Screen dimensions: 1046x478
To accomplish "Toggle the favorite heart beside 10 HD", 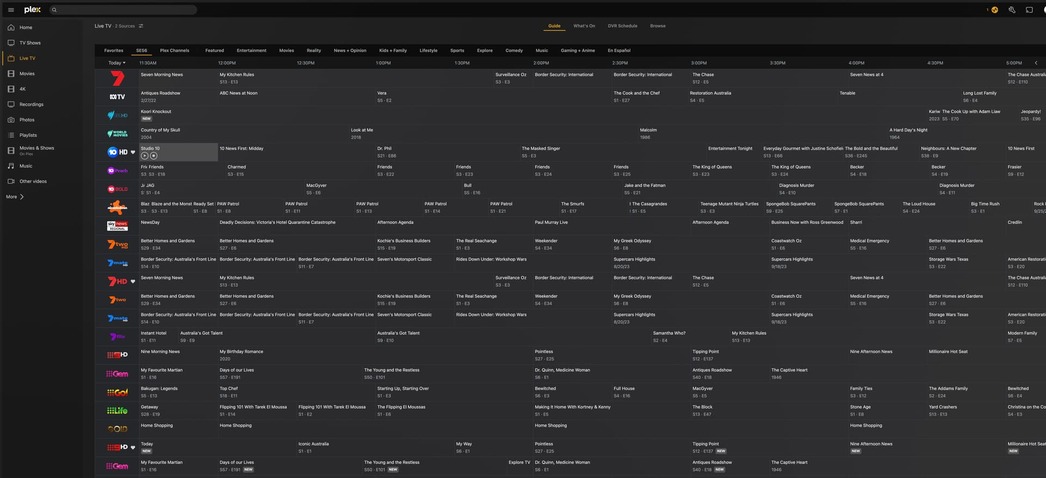I will pyautogui.click(x=133, y=152).
